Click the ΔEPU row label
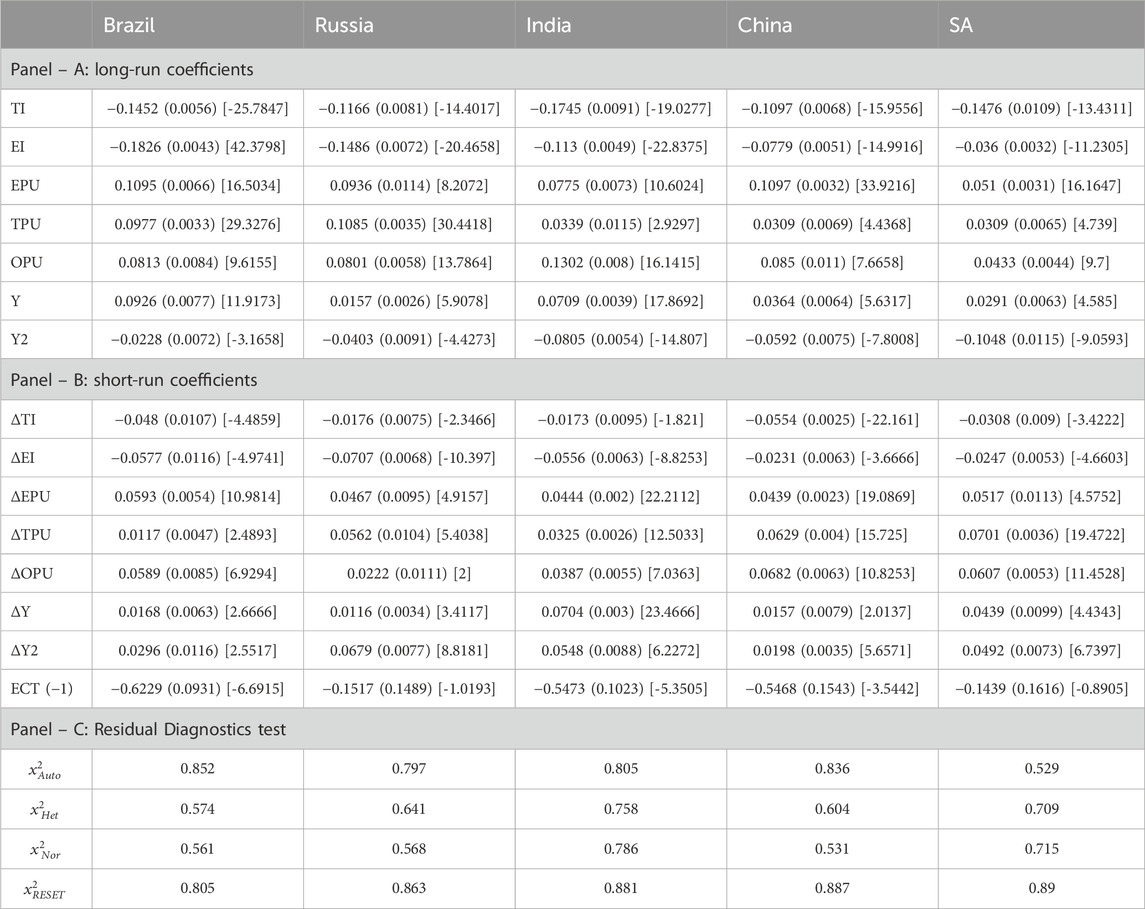Viewport: 1145px width, 909px height. click(30, 496)
